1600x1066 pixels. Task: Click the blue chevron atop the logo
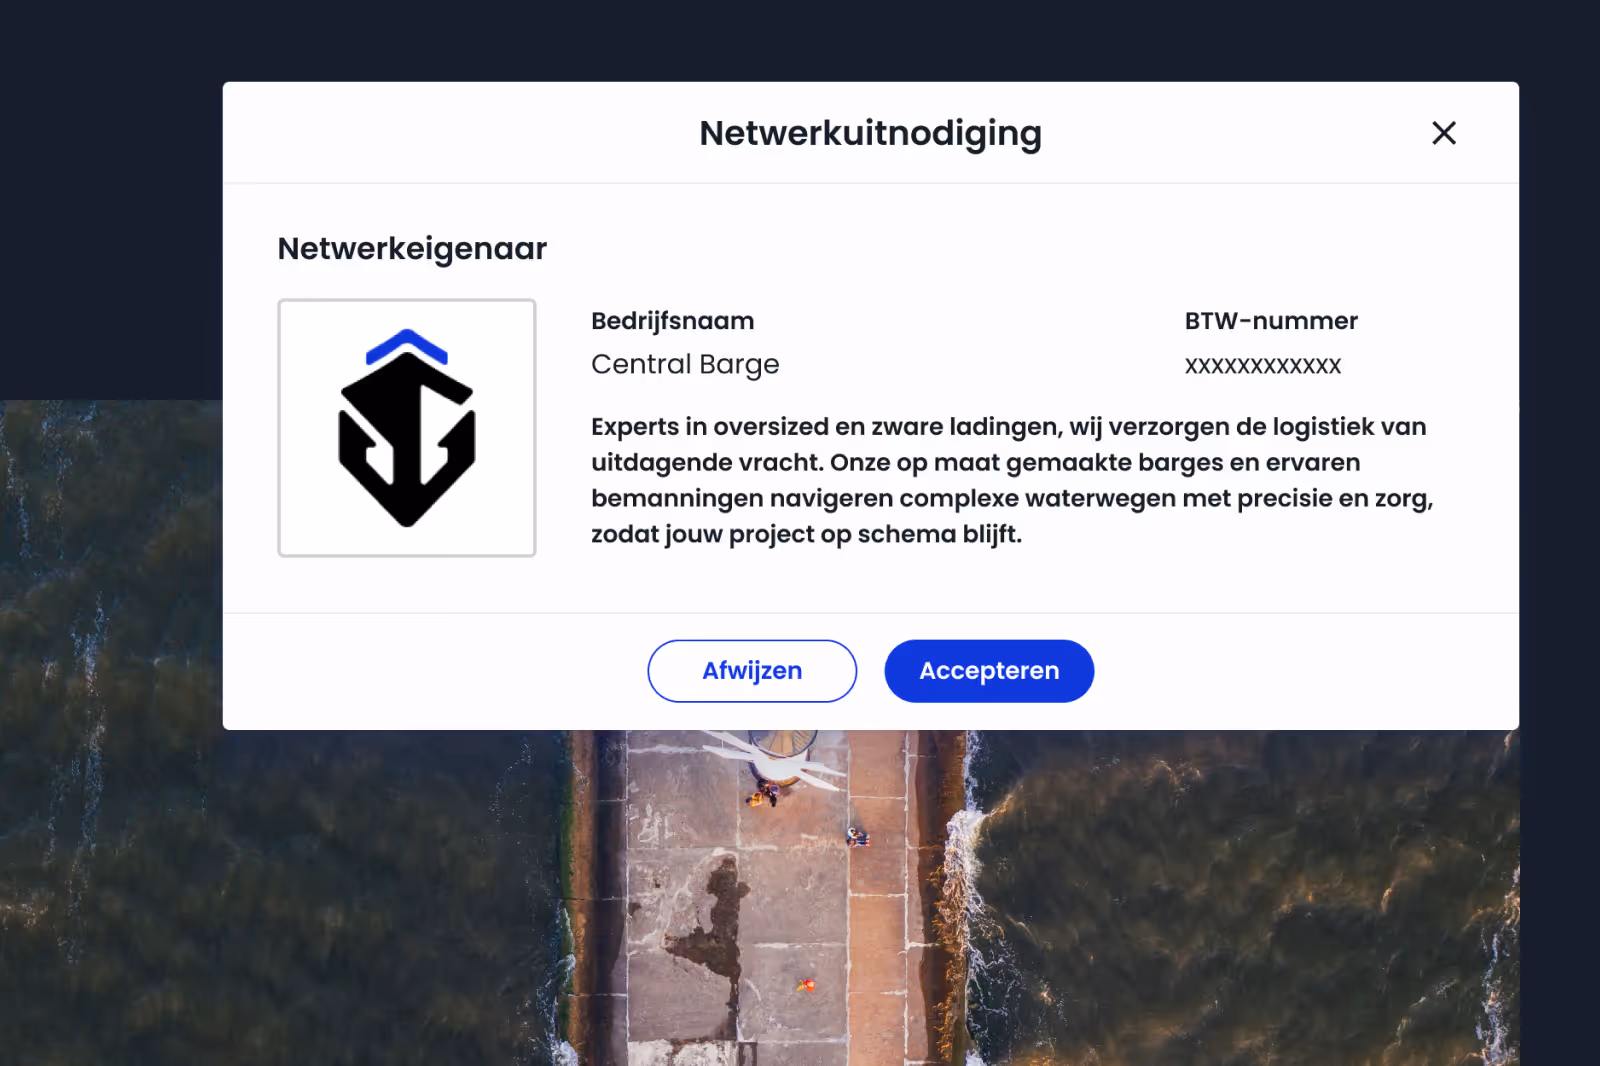(x=406, y=346)
